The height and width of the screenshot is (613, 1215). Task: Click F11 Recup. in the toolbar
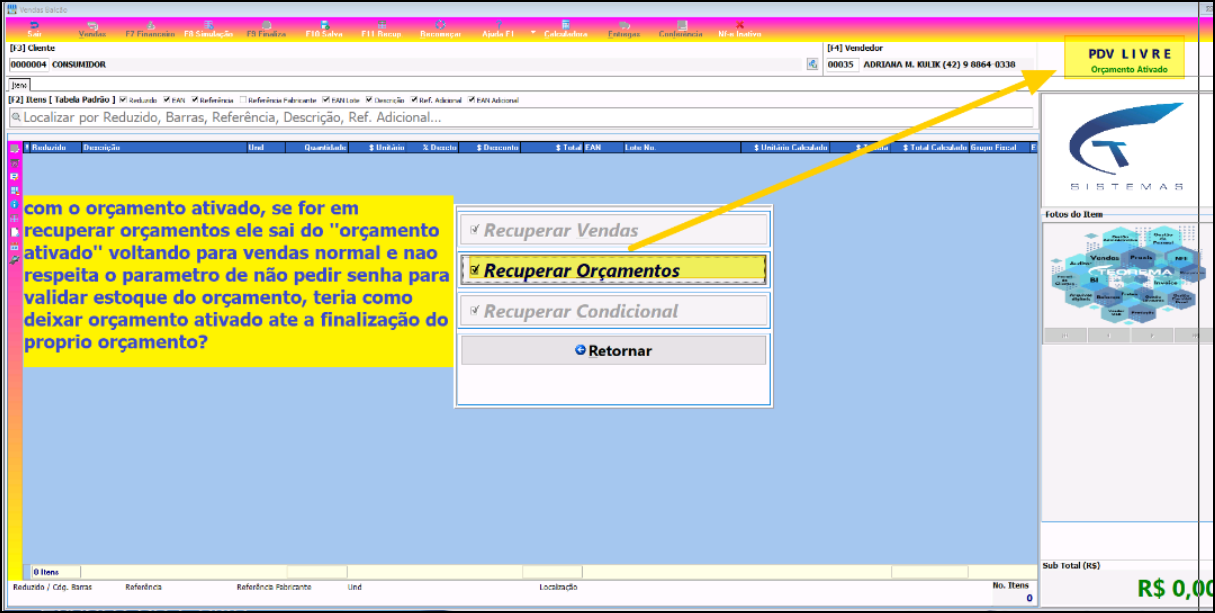(381, 29)
